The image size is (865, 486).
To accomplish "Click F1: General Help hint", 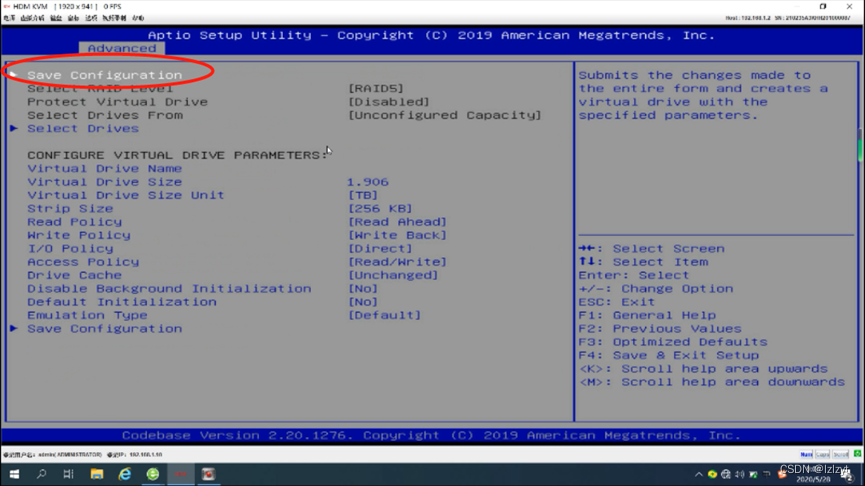I will pos(647,315).
